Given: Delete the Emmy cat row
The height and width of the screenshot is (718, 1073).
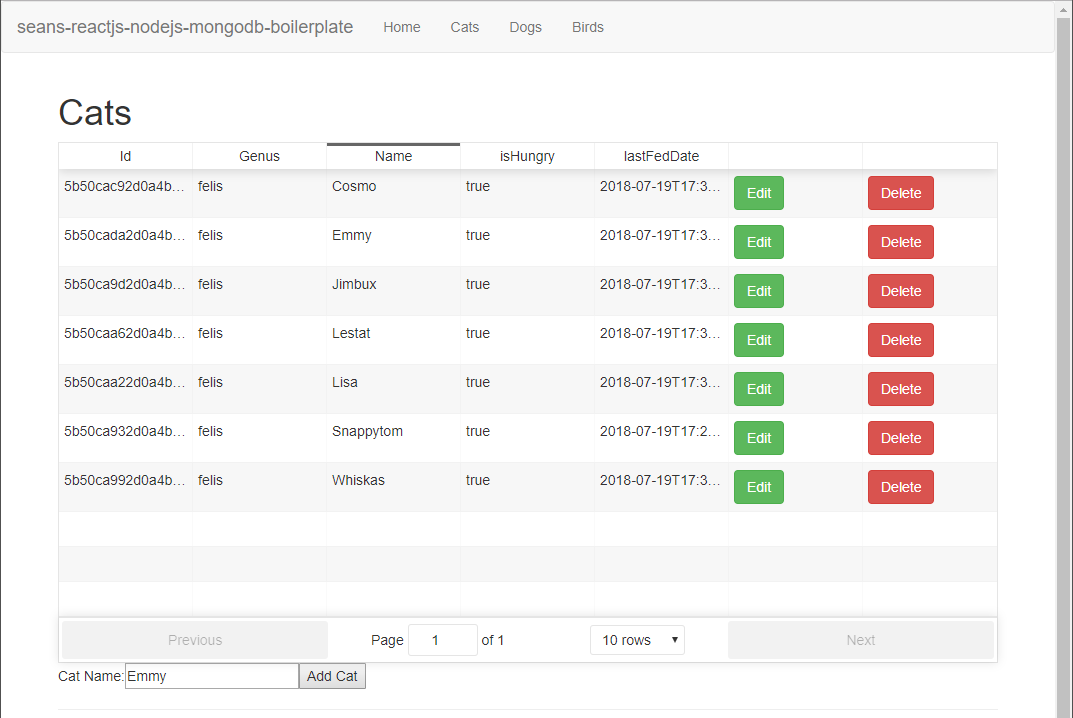Looking at the screenshot, I should pyautogui.click(x=901, y=242).
